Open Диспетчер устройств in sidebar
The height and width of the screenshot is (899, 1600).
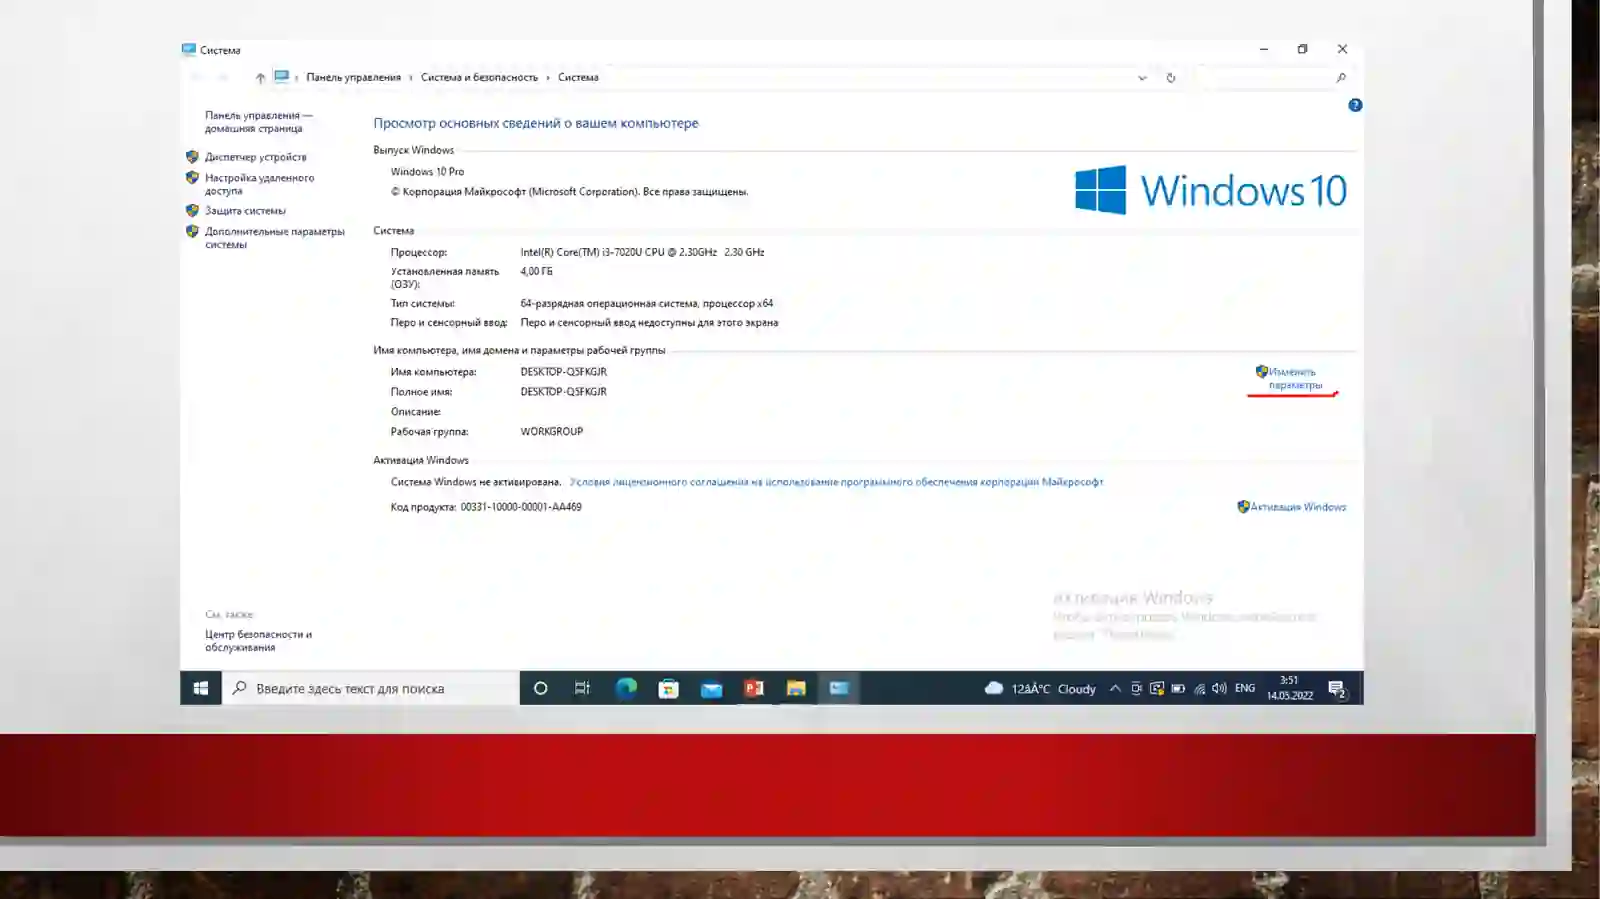pyautogui.click(x=256, y=157)
